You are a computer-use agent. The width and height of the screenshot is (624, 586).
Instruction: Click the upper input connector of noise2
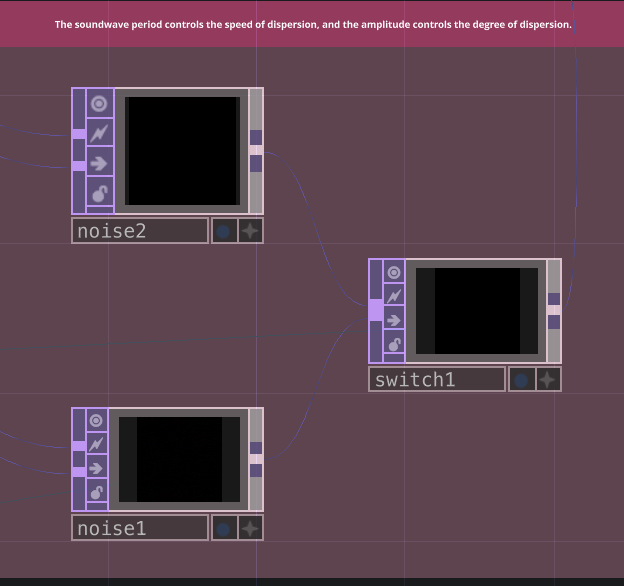click(x=79, y=134)
